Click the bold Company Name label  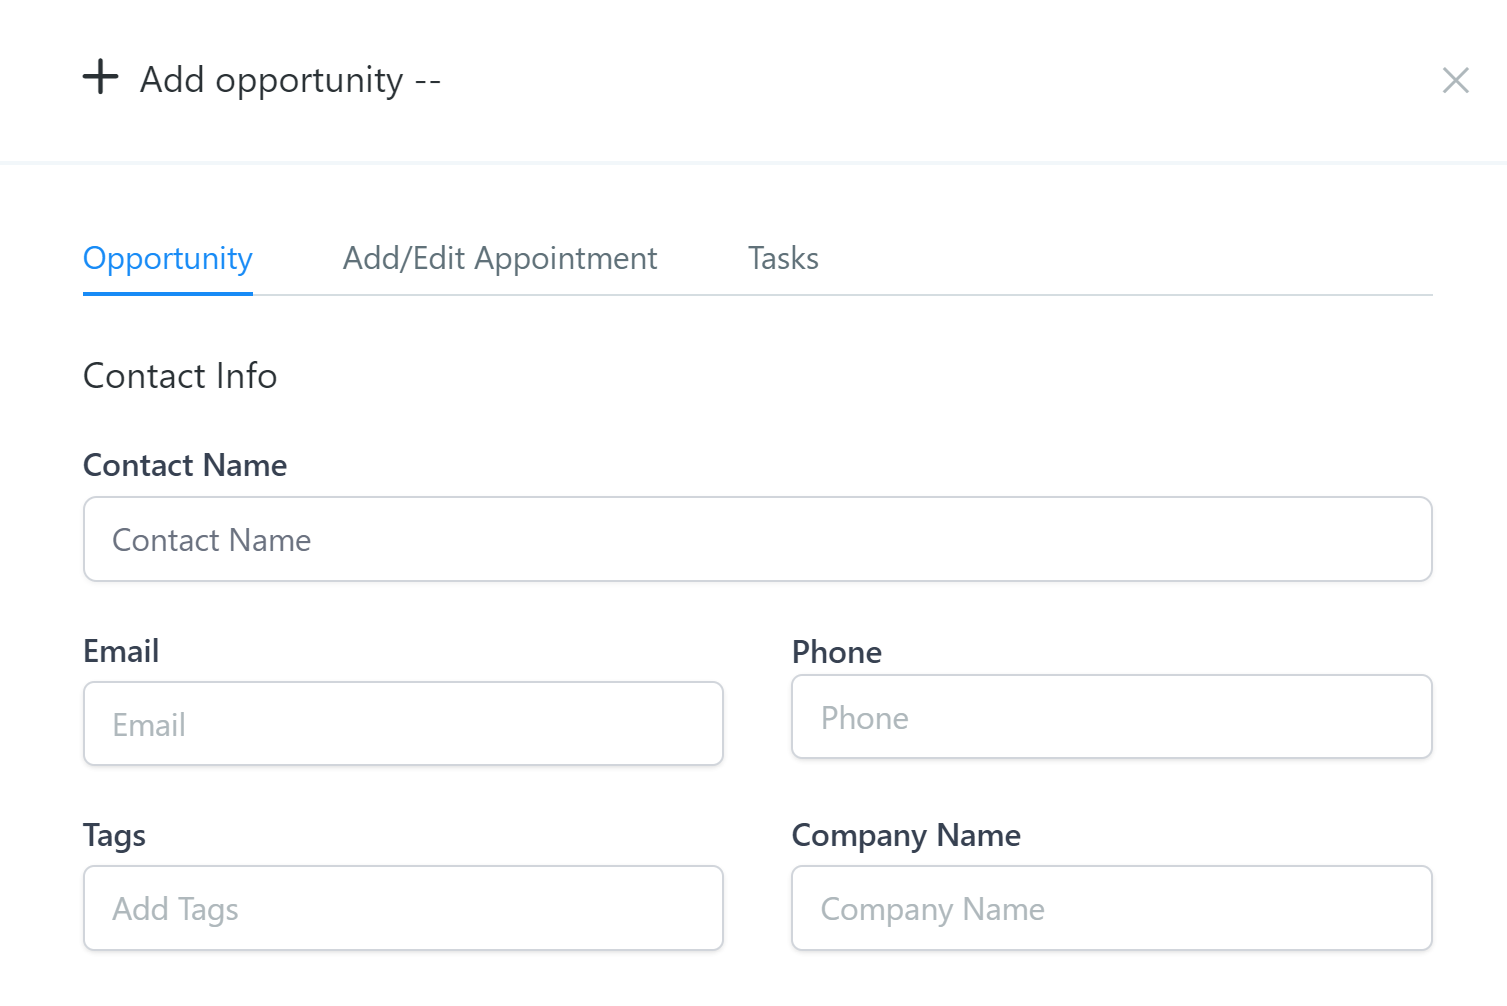pyautogui.click(x=906, y=835)
